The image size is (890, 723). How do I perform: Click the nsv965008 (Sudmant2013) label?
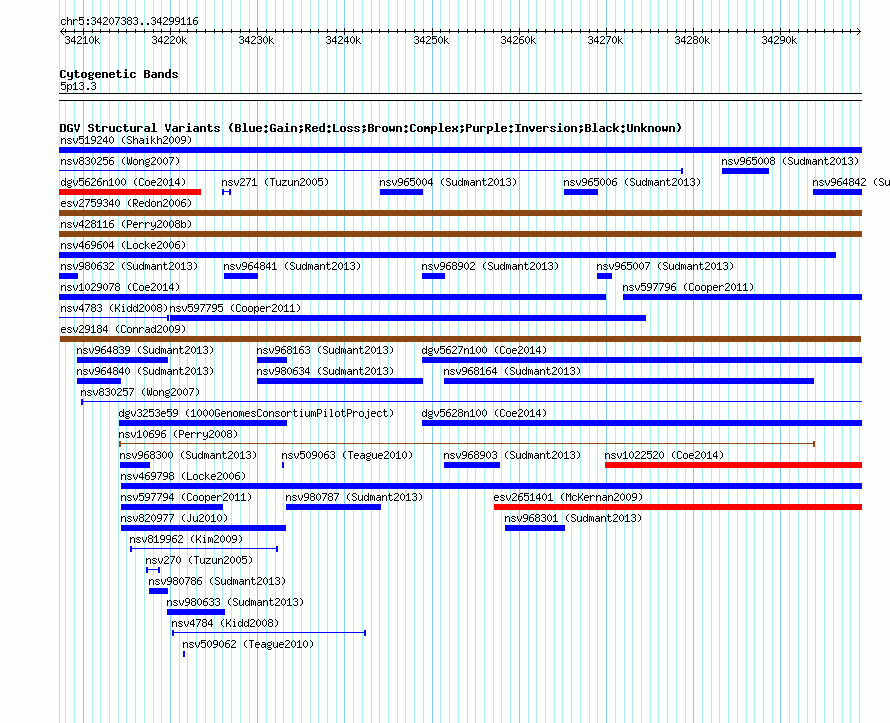pyautogui.click(x=790, y=161)
